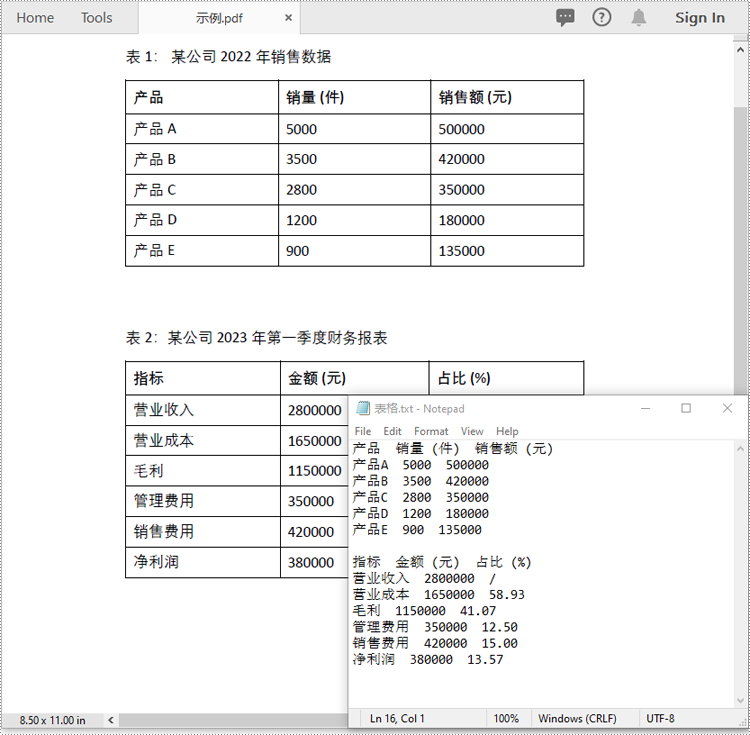The height and width of the screenshot is (735, 750).
Task: Open the Notepad Edit menu
Action: click(x=392, y=431)
